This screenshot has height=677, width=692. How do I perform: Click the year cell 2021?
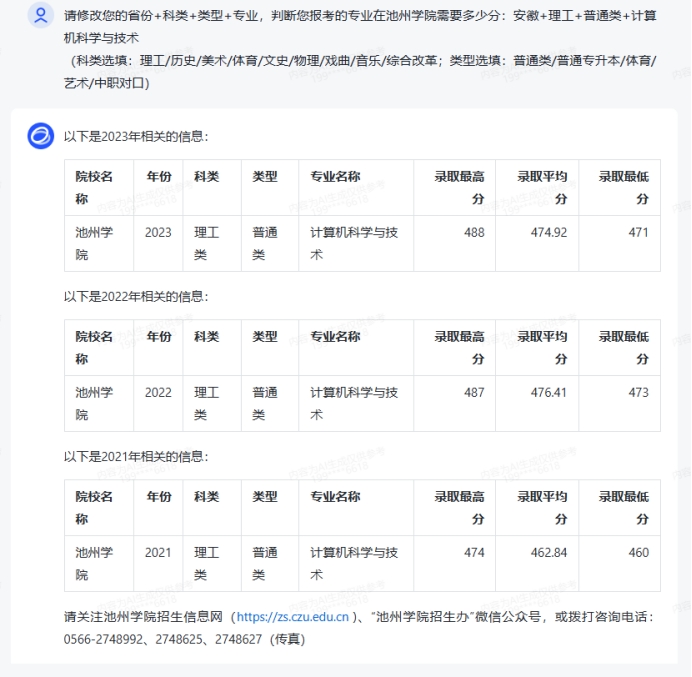click(158, 552)
